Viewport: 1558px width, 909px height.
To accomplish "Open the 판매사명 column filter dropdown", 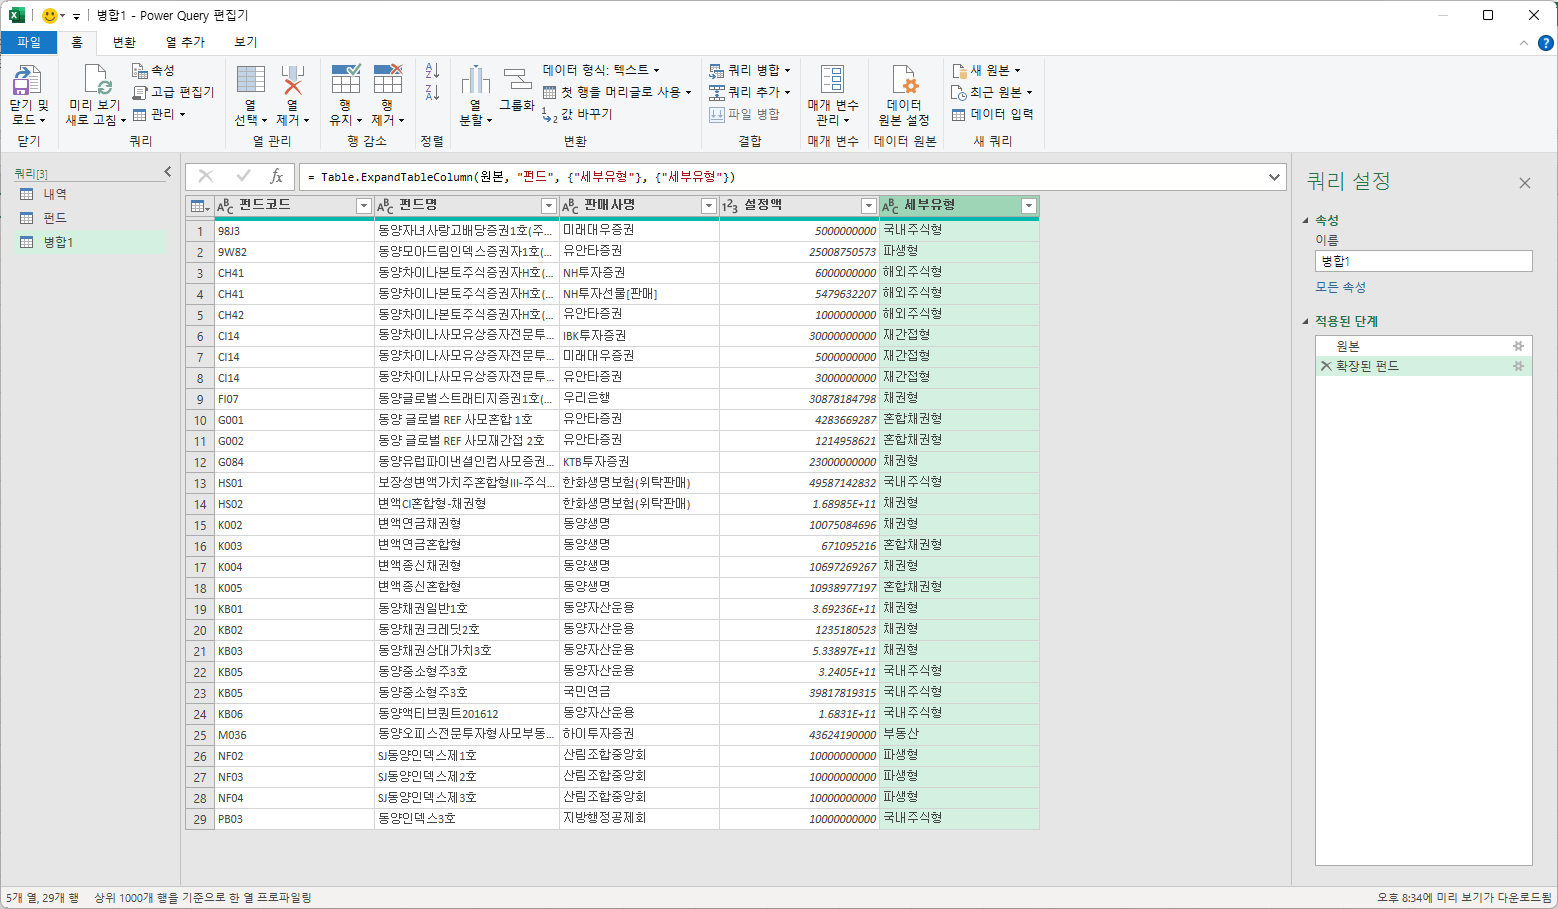I will pos(709,206).
